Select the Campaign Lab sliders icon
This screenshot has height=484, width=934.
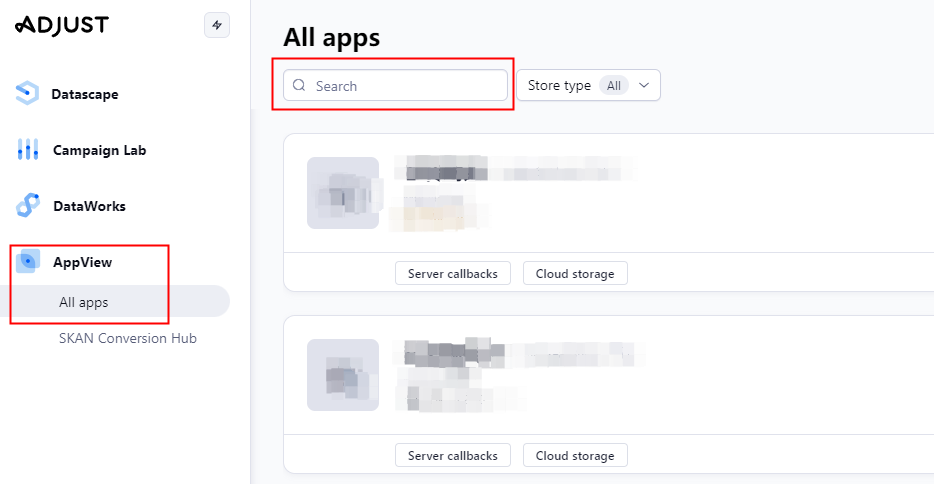[28, 150]
